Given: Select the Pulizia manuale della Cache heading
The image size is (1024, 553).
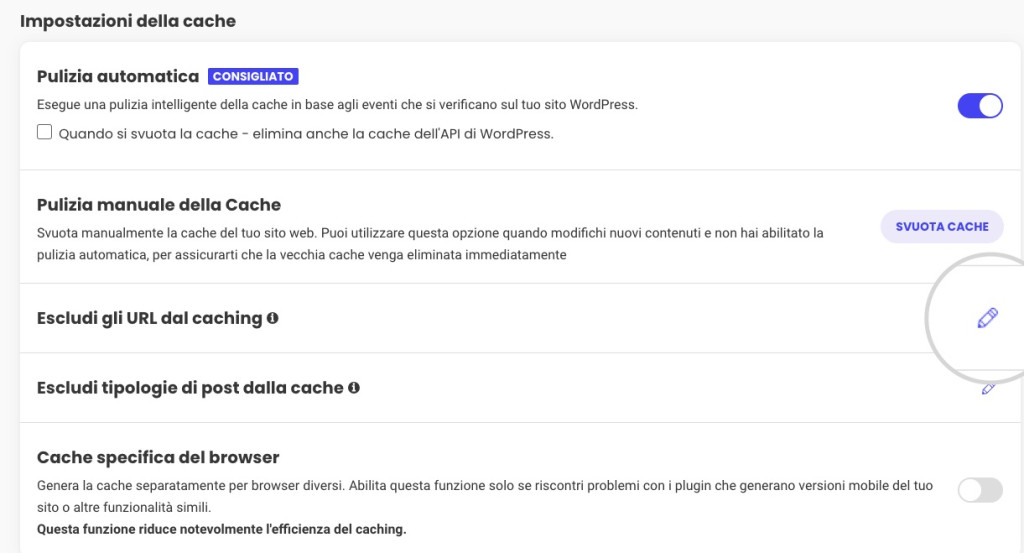Looking at the screenshot, I should point(159,205).
